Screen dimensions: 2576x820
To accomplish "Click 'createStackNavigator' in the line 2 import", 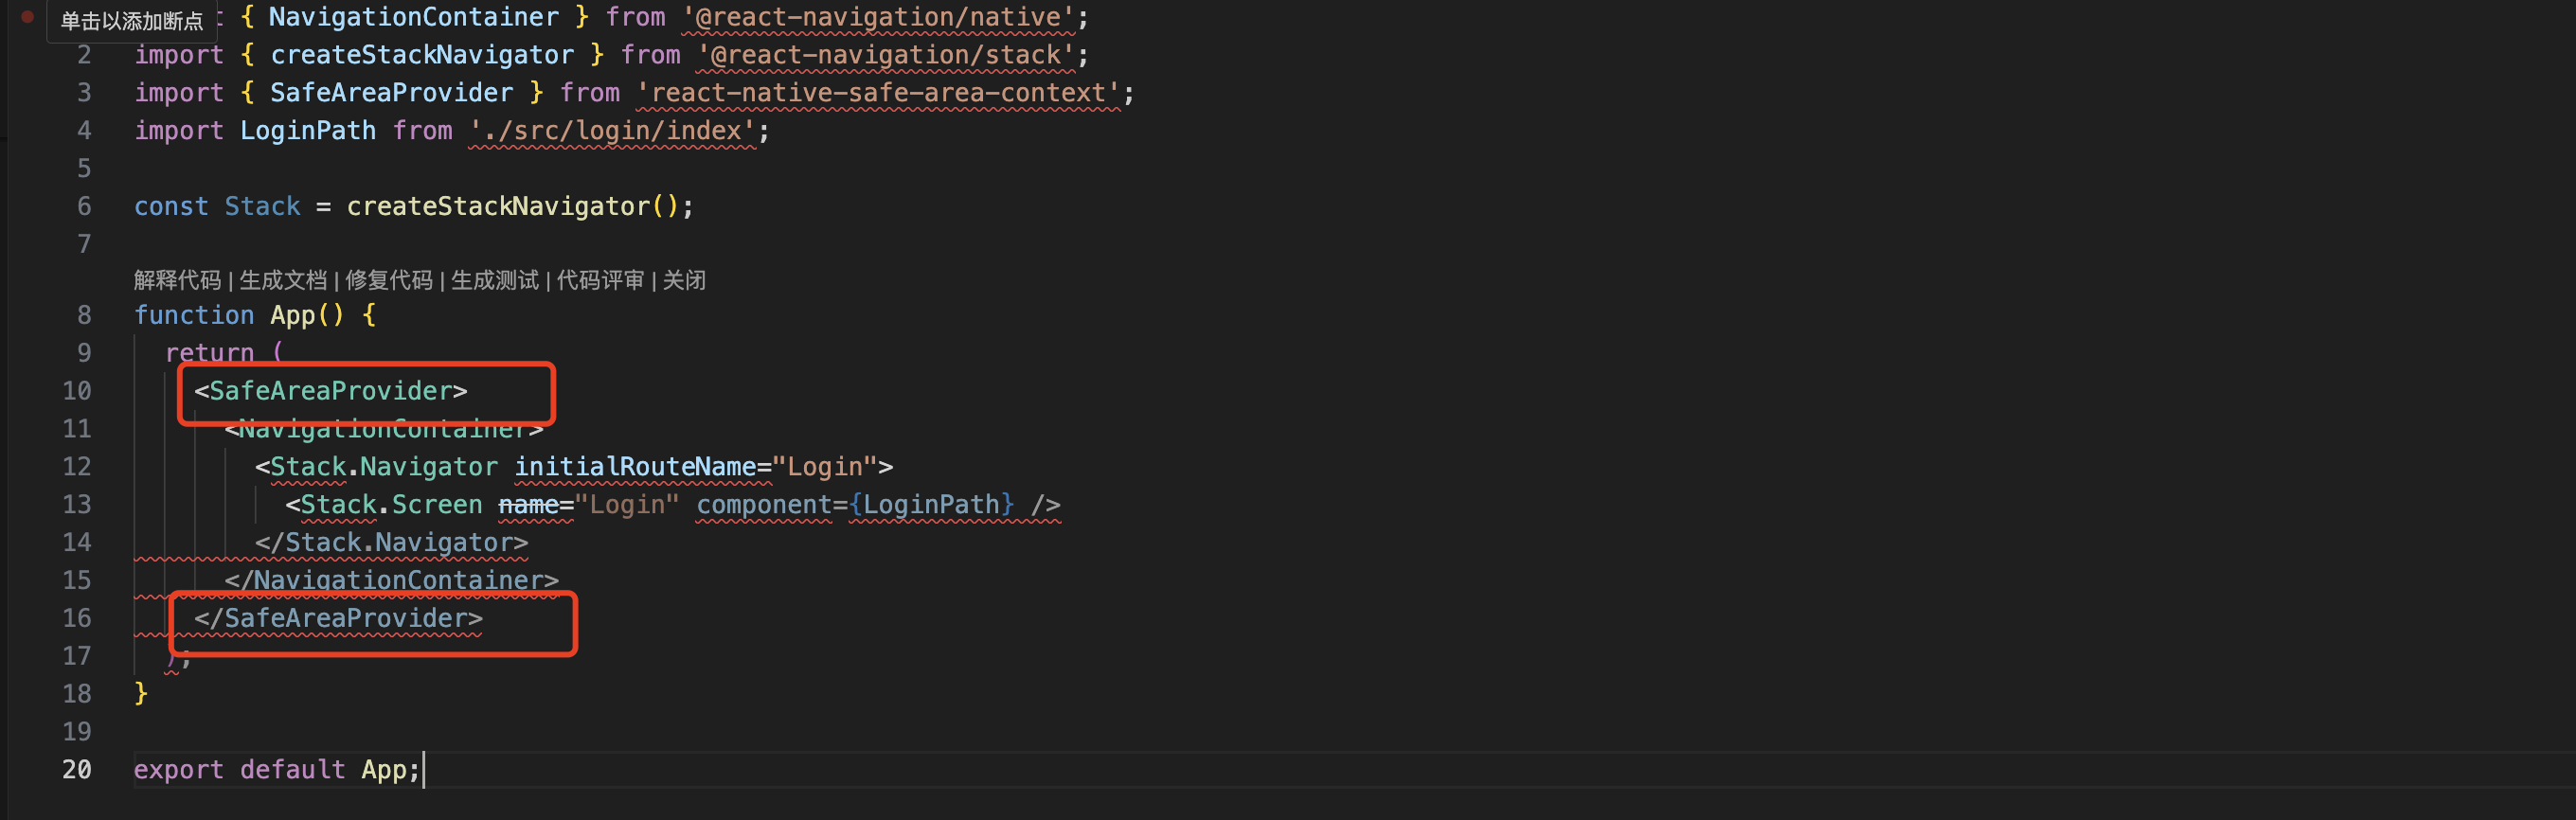I will click(422, 55).
